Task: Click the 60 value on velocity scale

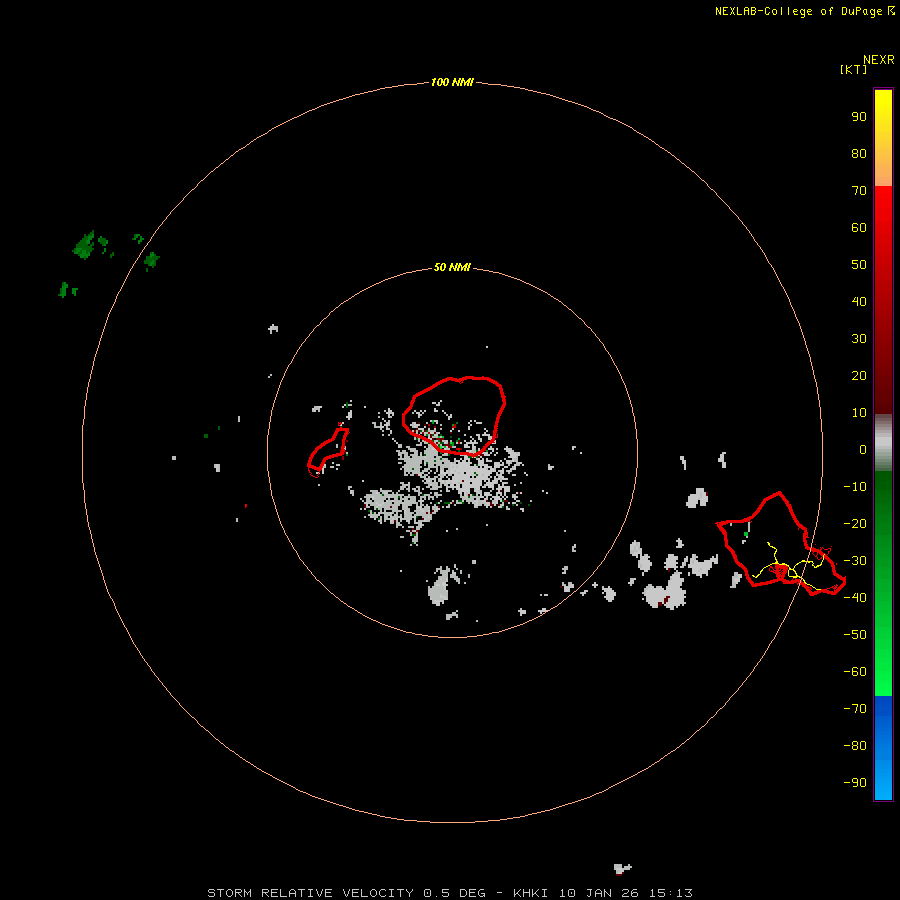Action: point(859,228)
